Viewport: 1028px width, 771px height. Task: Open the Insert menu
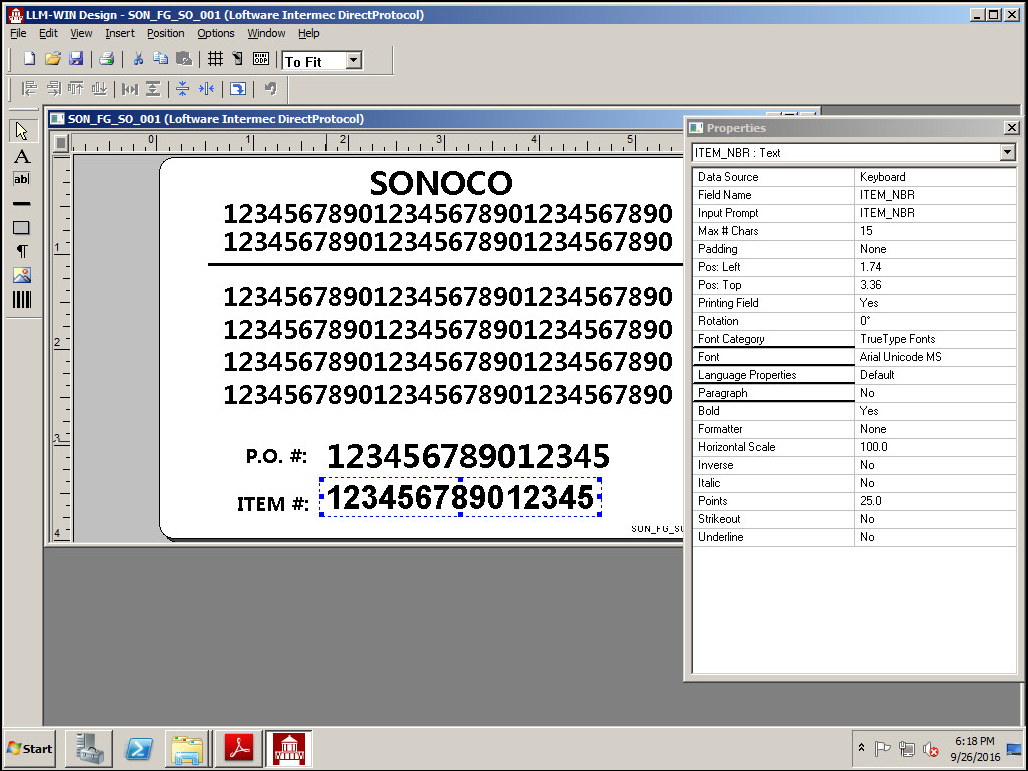click(120, 33)
